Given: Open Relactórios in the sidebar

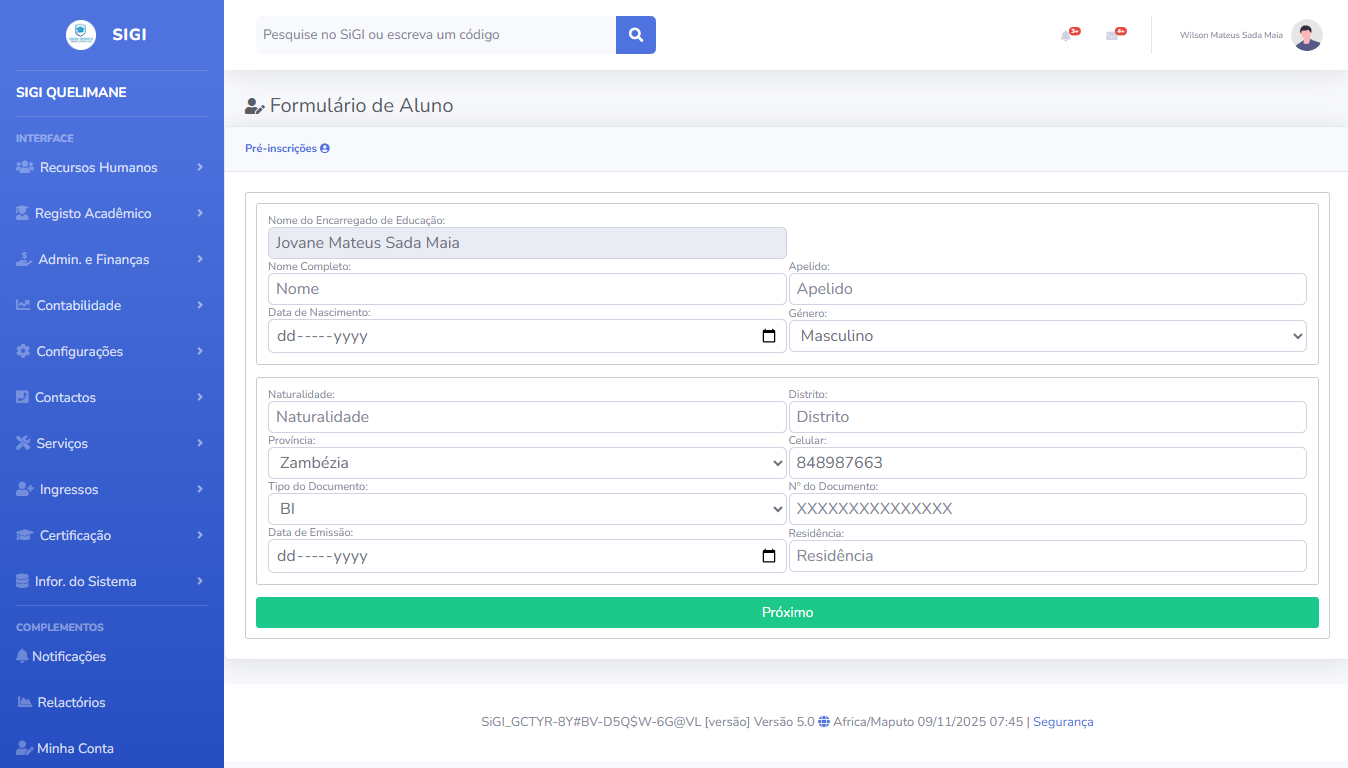Looking at the screenshot, I should 70,702.
